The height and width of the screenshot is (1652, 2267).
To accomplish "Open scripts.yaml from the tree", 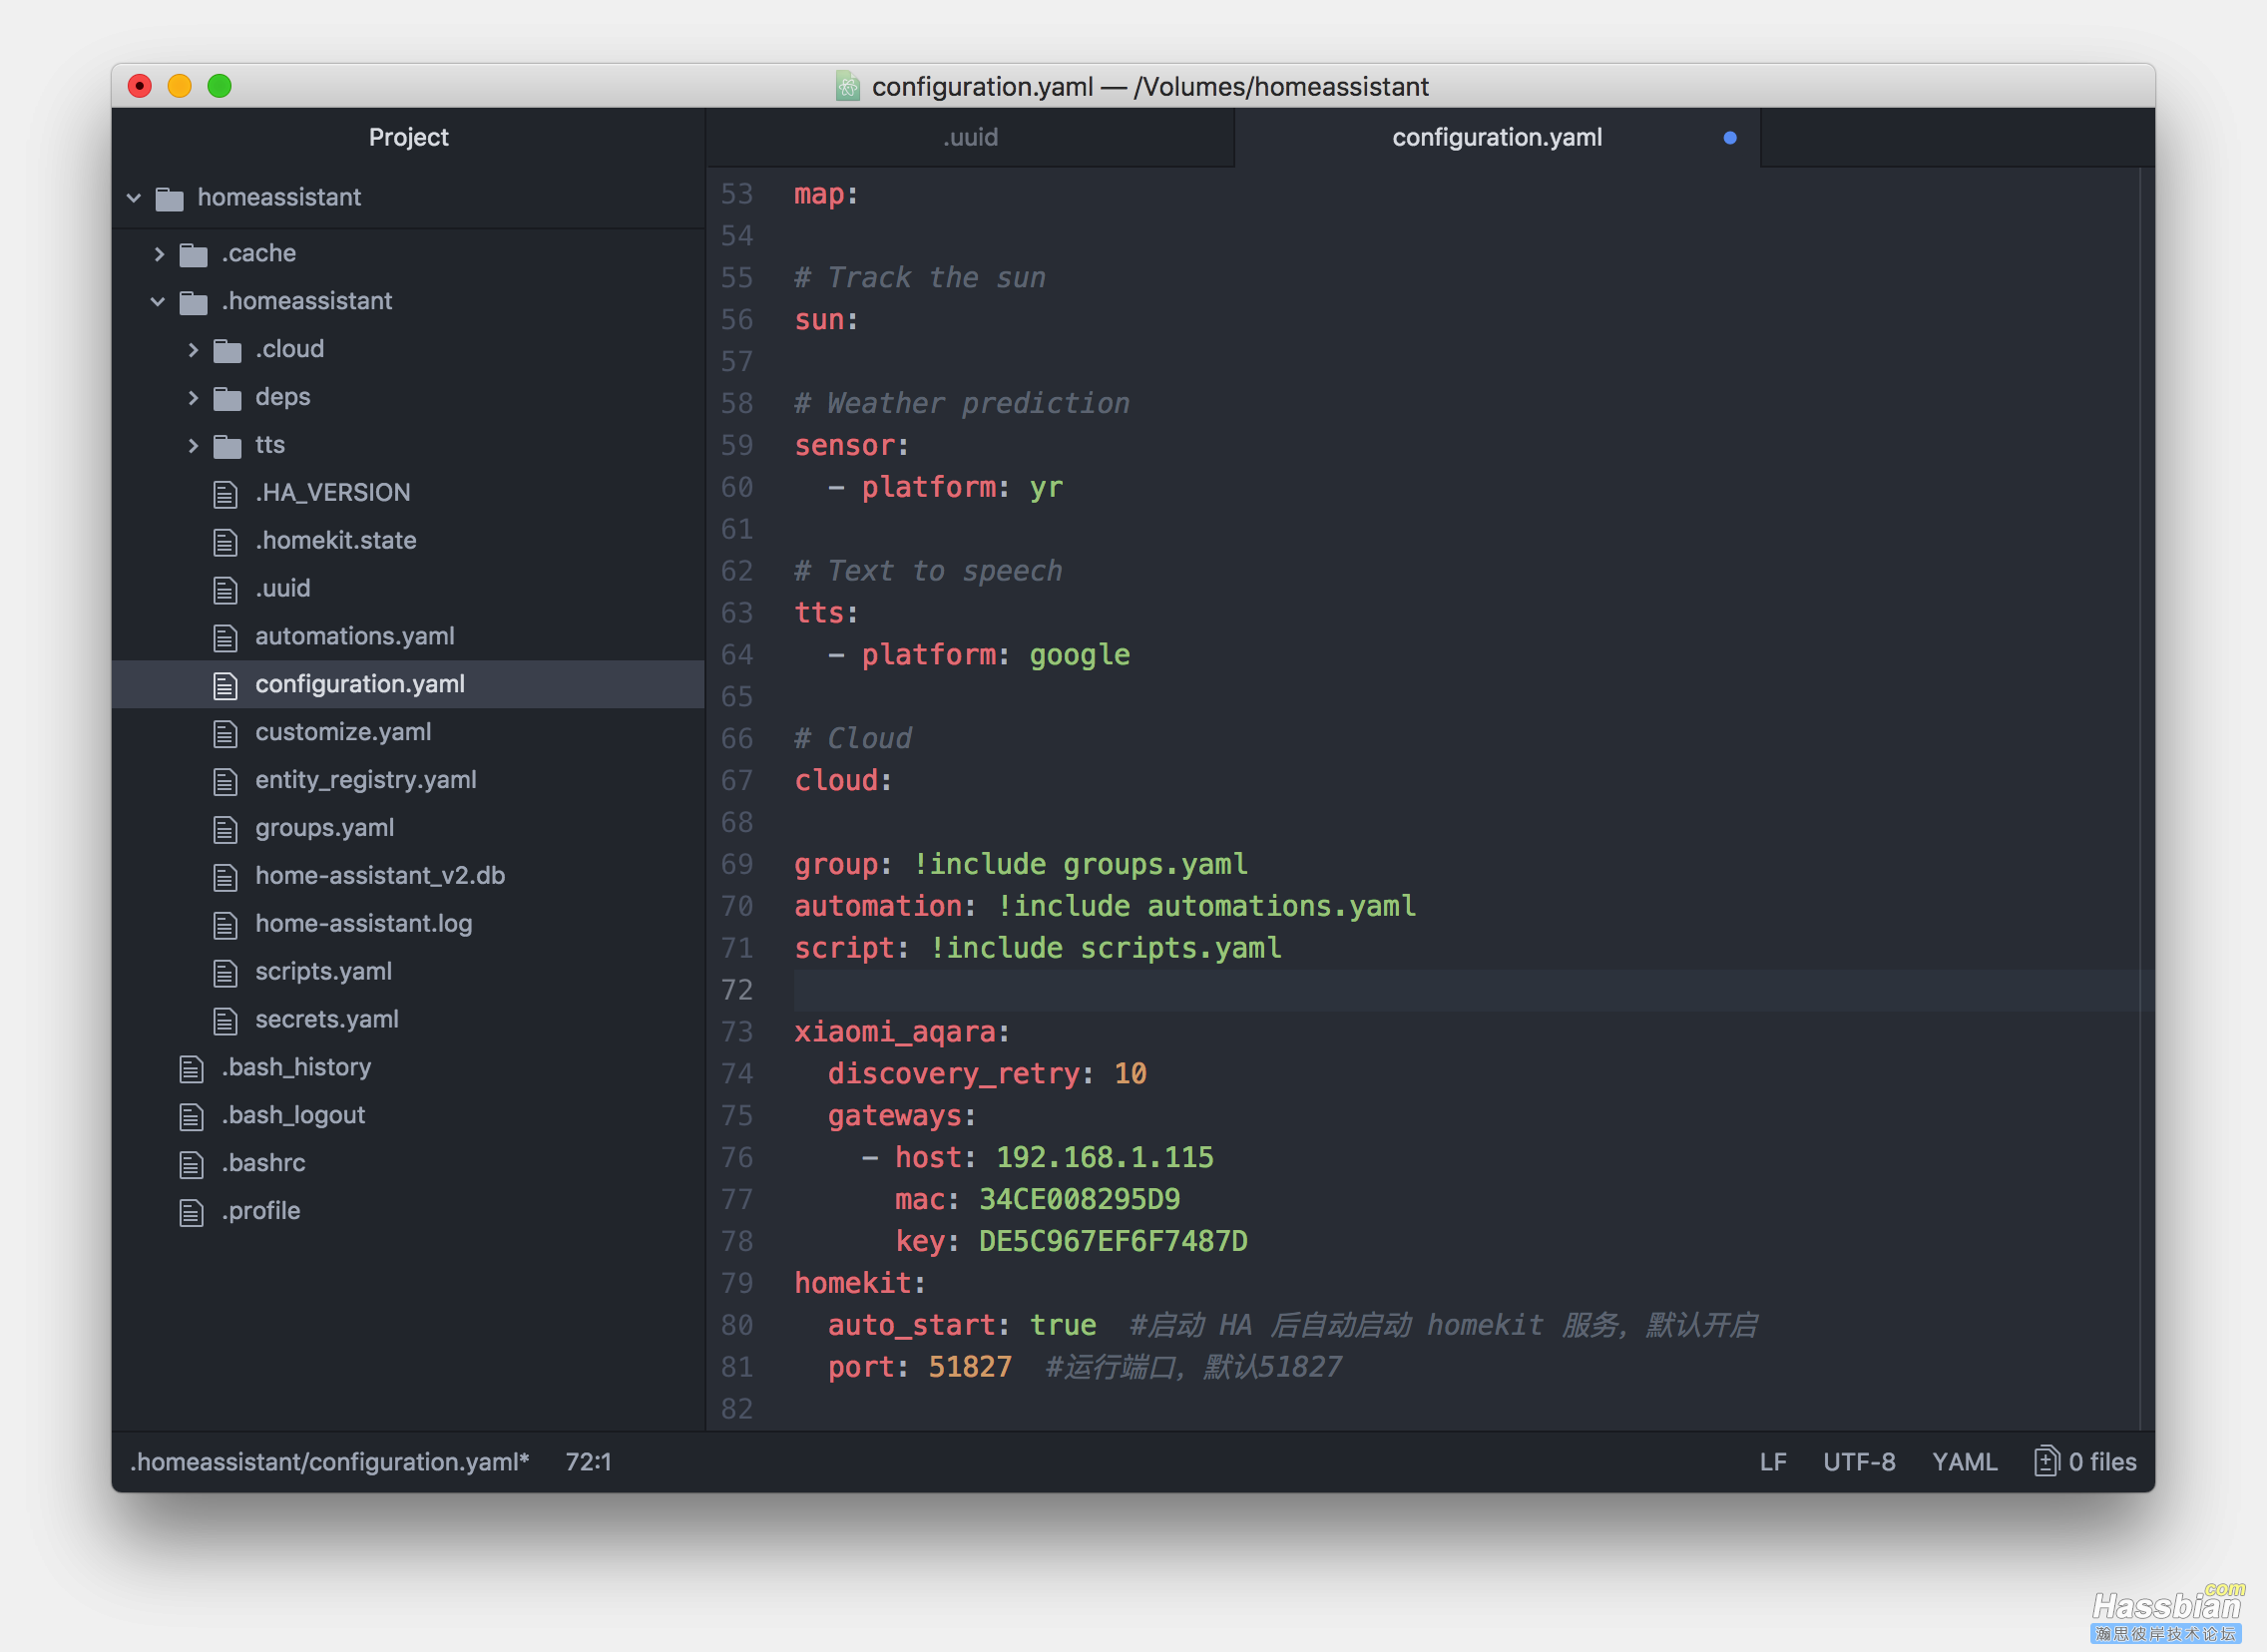I will (323, 971).
